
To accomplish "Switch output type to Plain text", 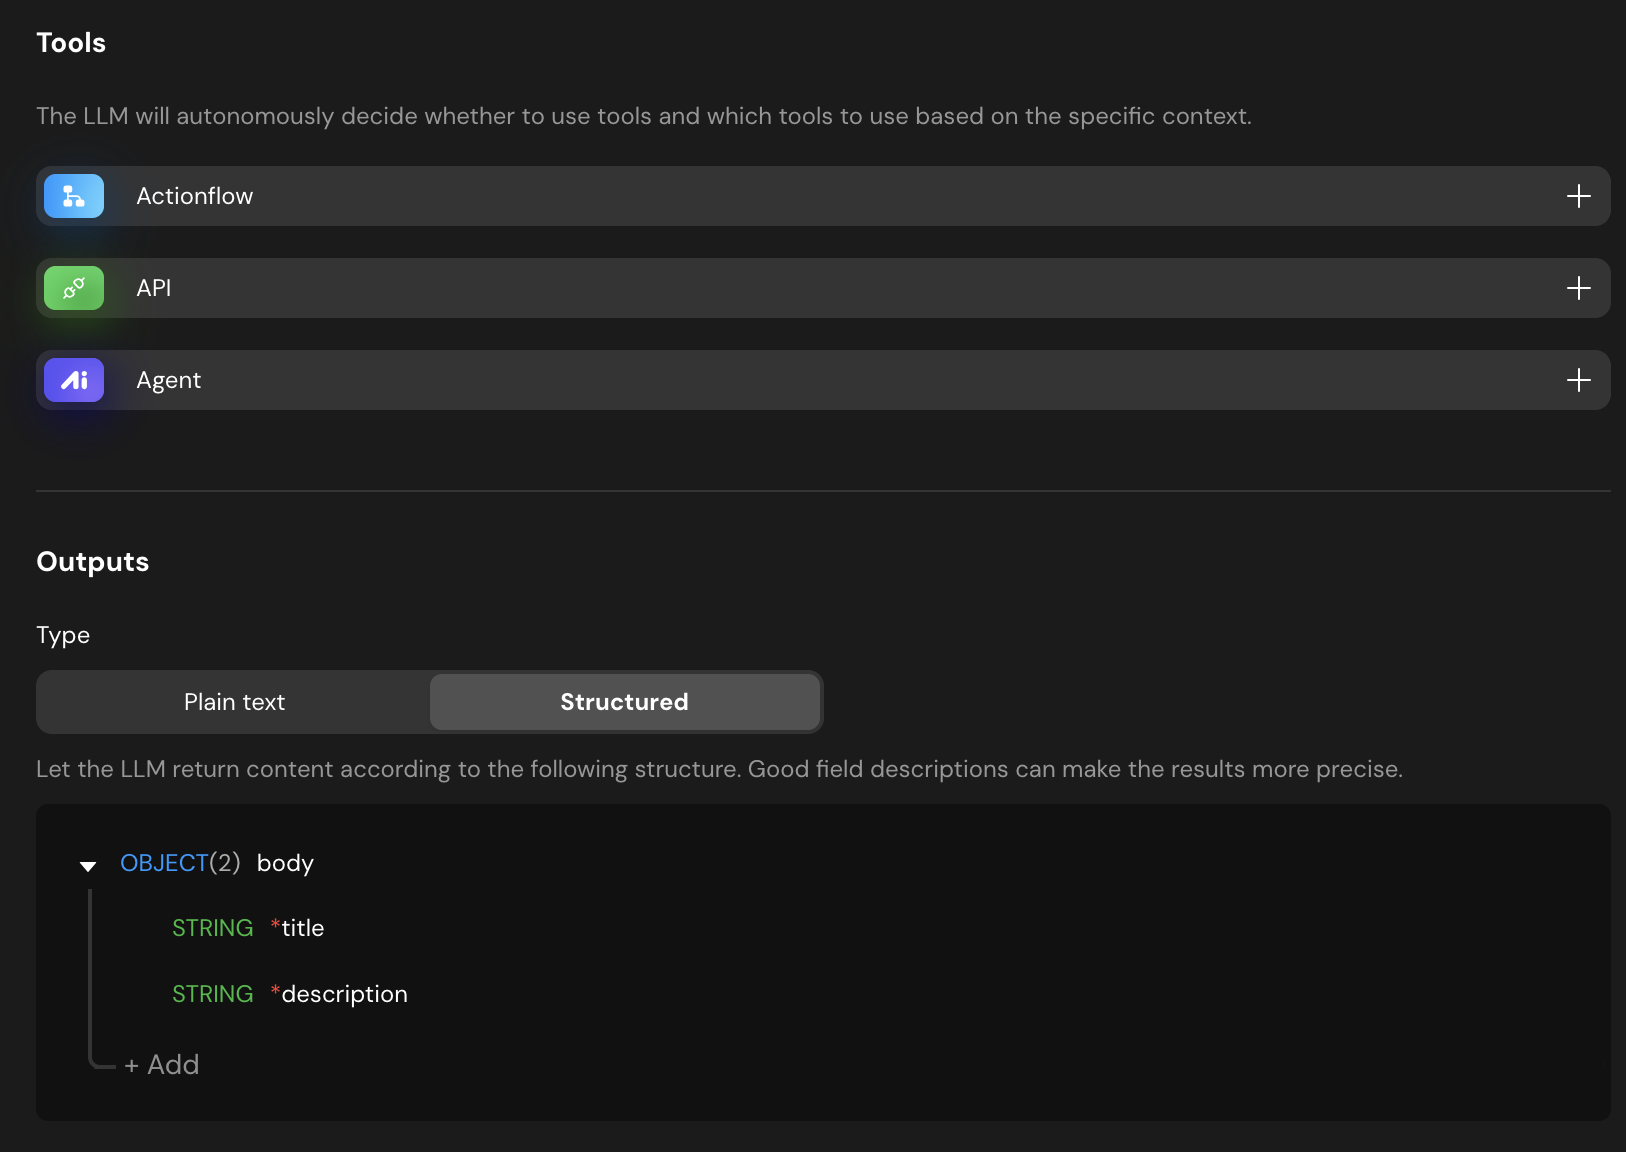I will pyautogui.click(x=234, y=702).
